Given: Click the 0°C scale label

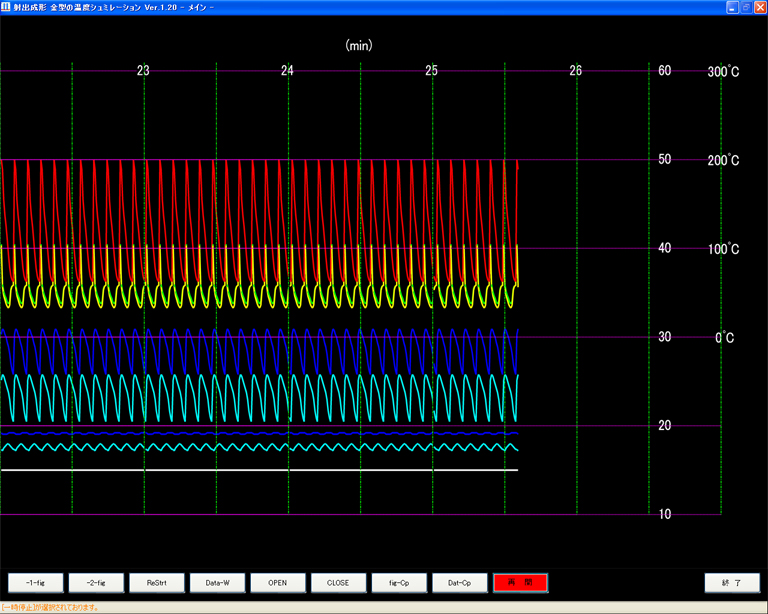Looking at the screenshot, I should [724, 338].
